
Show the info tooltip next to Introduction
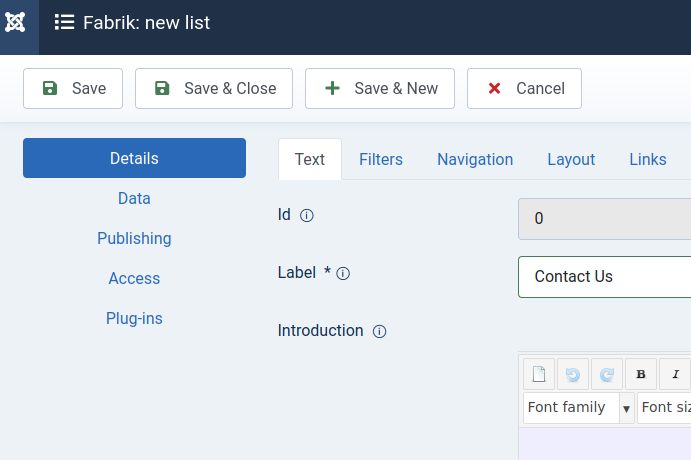point(379,331)
